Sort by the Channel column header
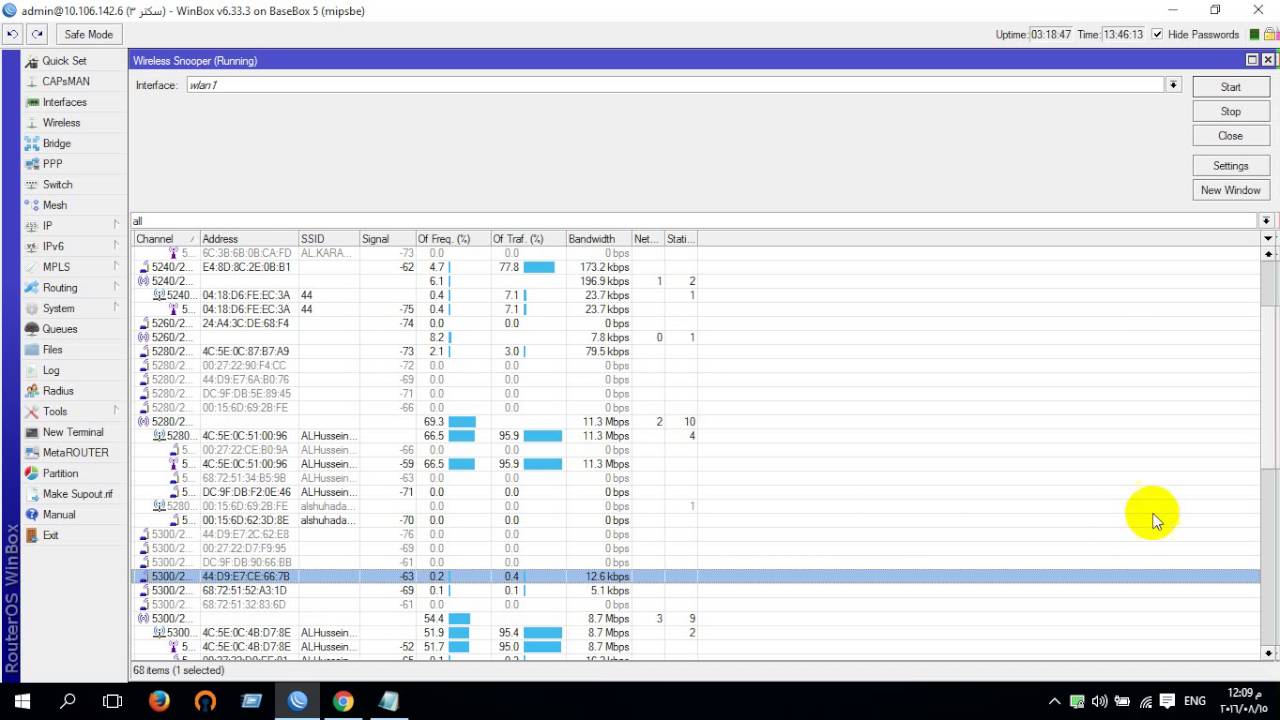This screenshot has width=1280, height=720. pos(166,239)
